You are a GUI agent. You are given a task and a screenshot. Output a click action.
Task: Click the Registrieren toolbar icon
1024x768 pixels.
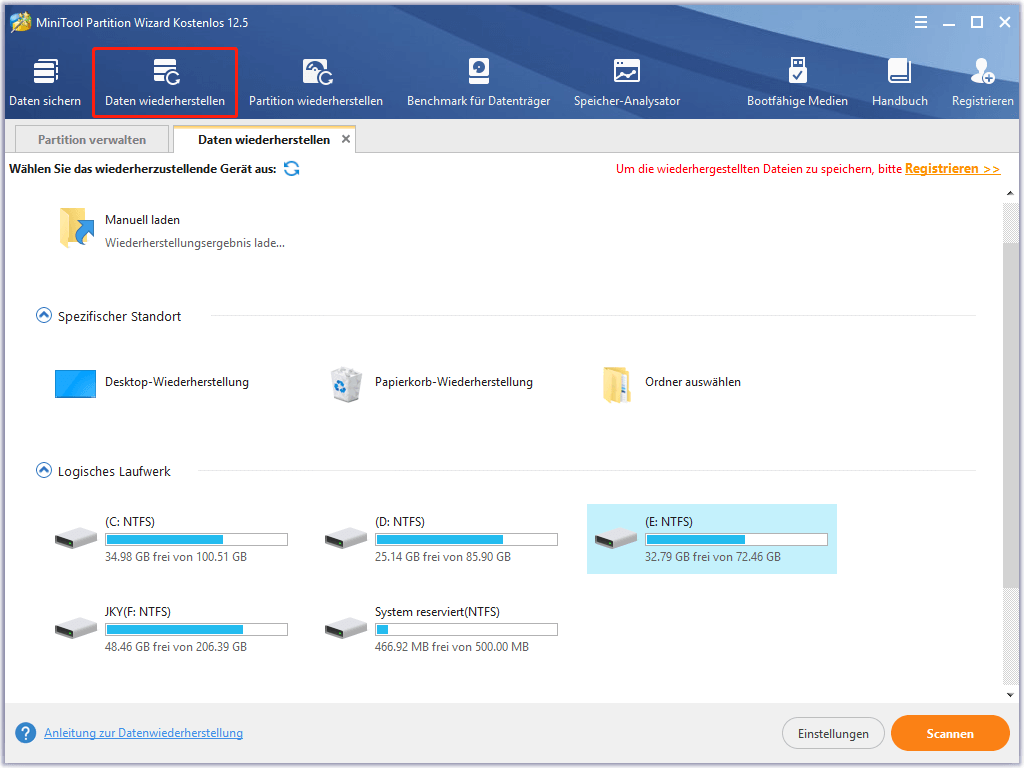(982, 82)
